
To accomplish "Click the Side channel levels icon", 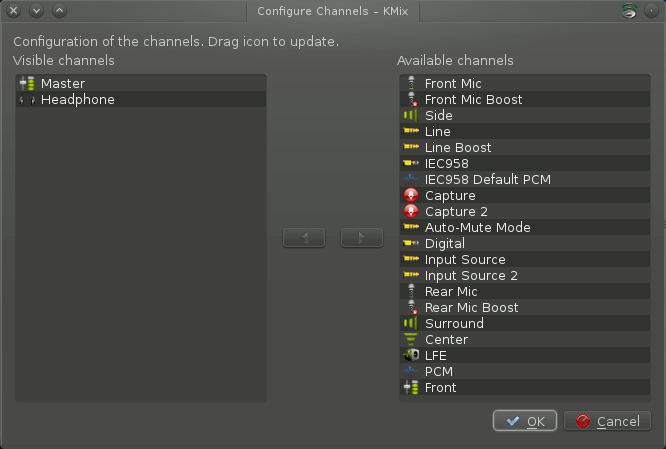I will (410, 116).
